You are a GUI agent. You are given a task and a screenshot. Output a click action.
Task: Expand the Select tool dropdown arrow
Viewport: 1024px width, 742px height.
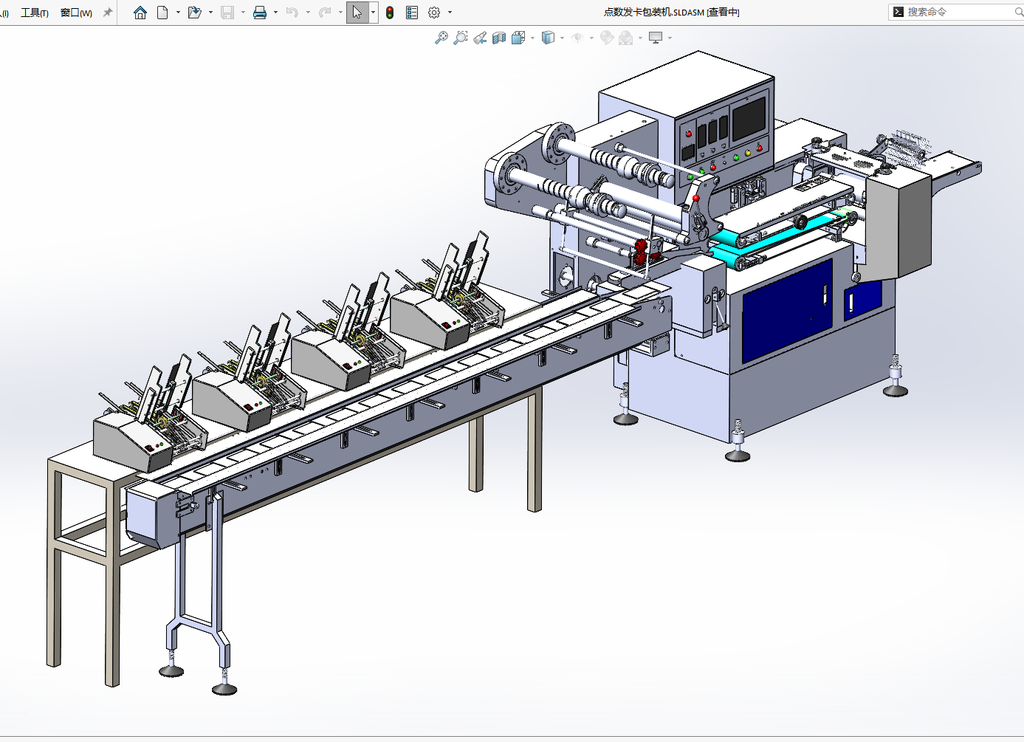click(373, 12)
